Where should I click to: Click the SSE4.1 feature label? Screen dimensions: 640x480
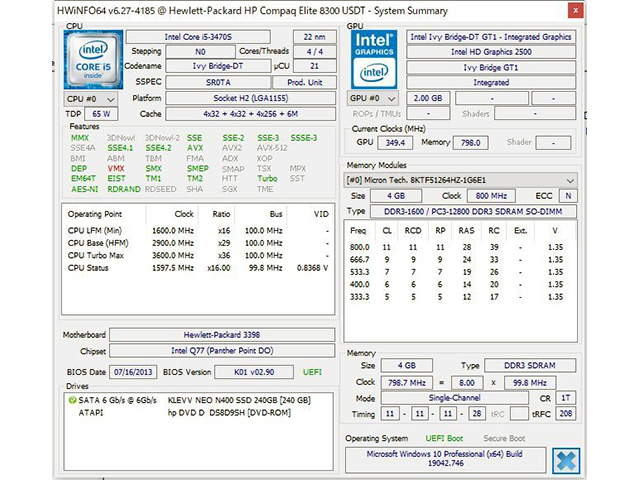[120, 148]
